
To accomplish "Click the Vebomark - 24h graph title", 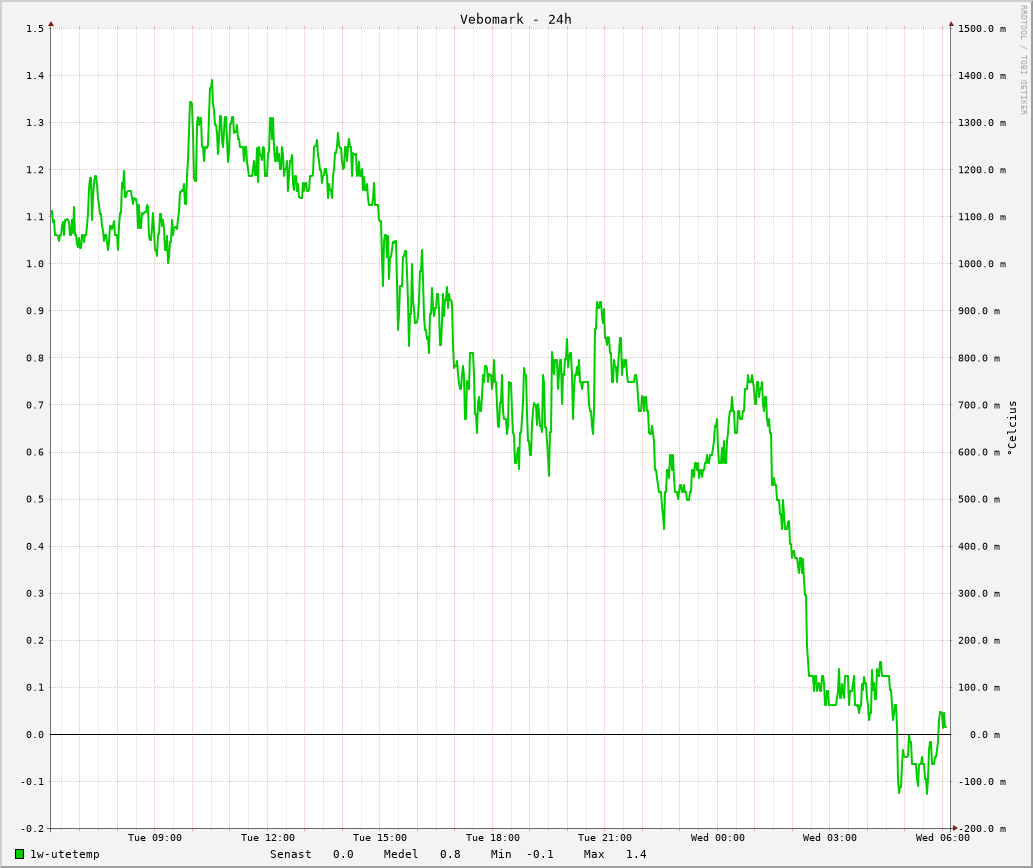I will 515,19.
